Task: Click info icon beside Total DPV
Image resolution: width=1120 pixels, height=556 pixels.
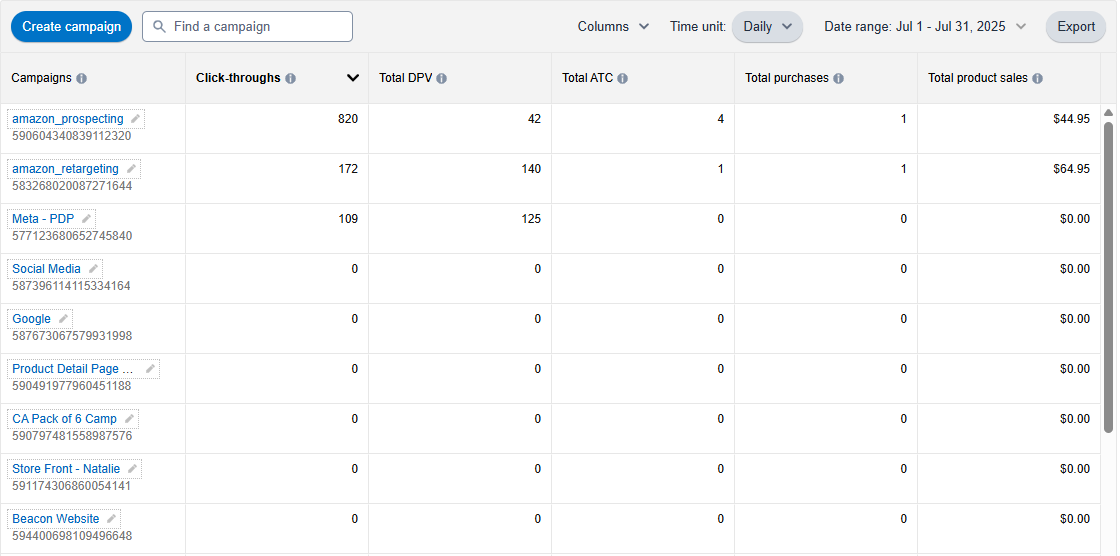Action: point(441,78)
